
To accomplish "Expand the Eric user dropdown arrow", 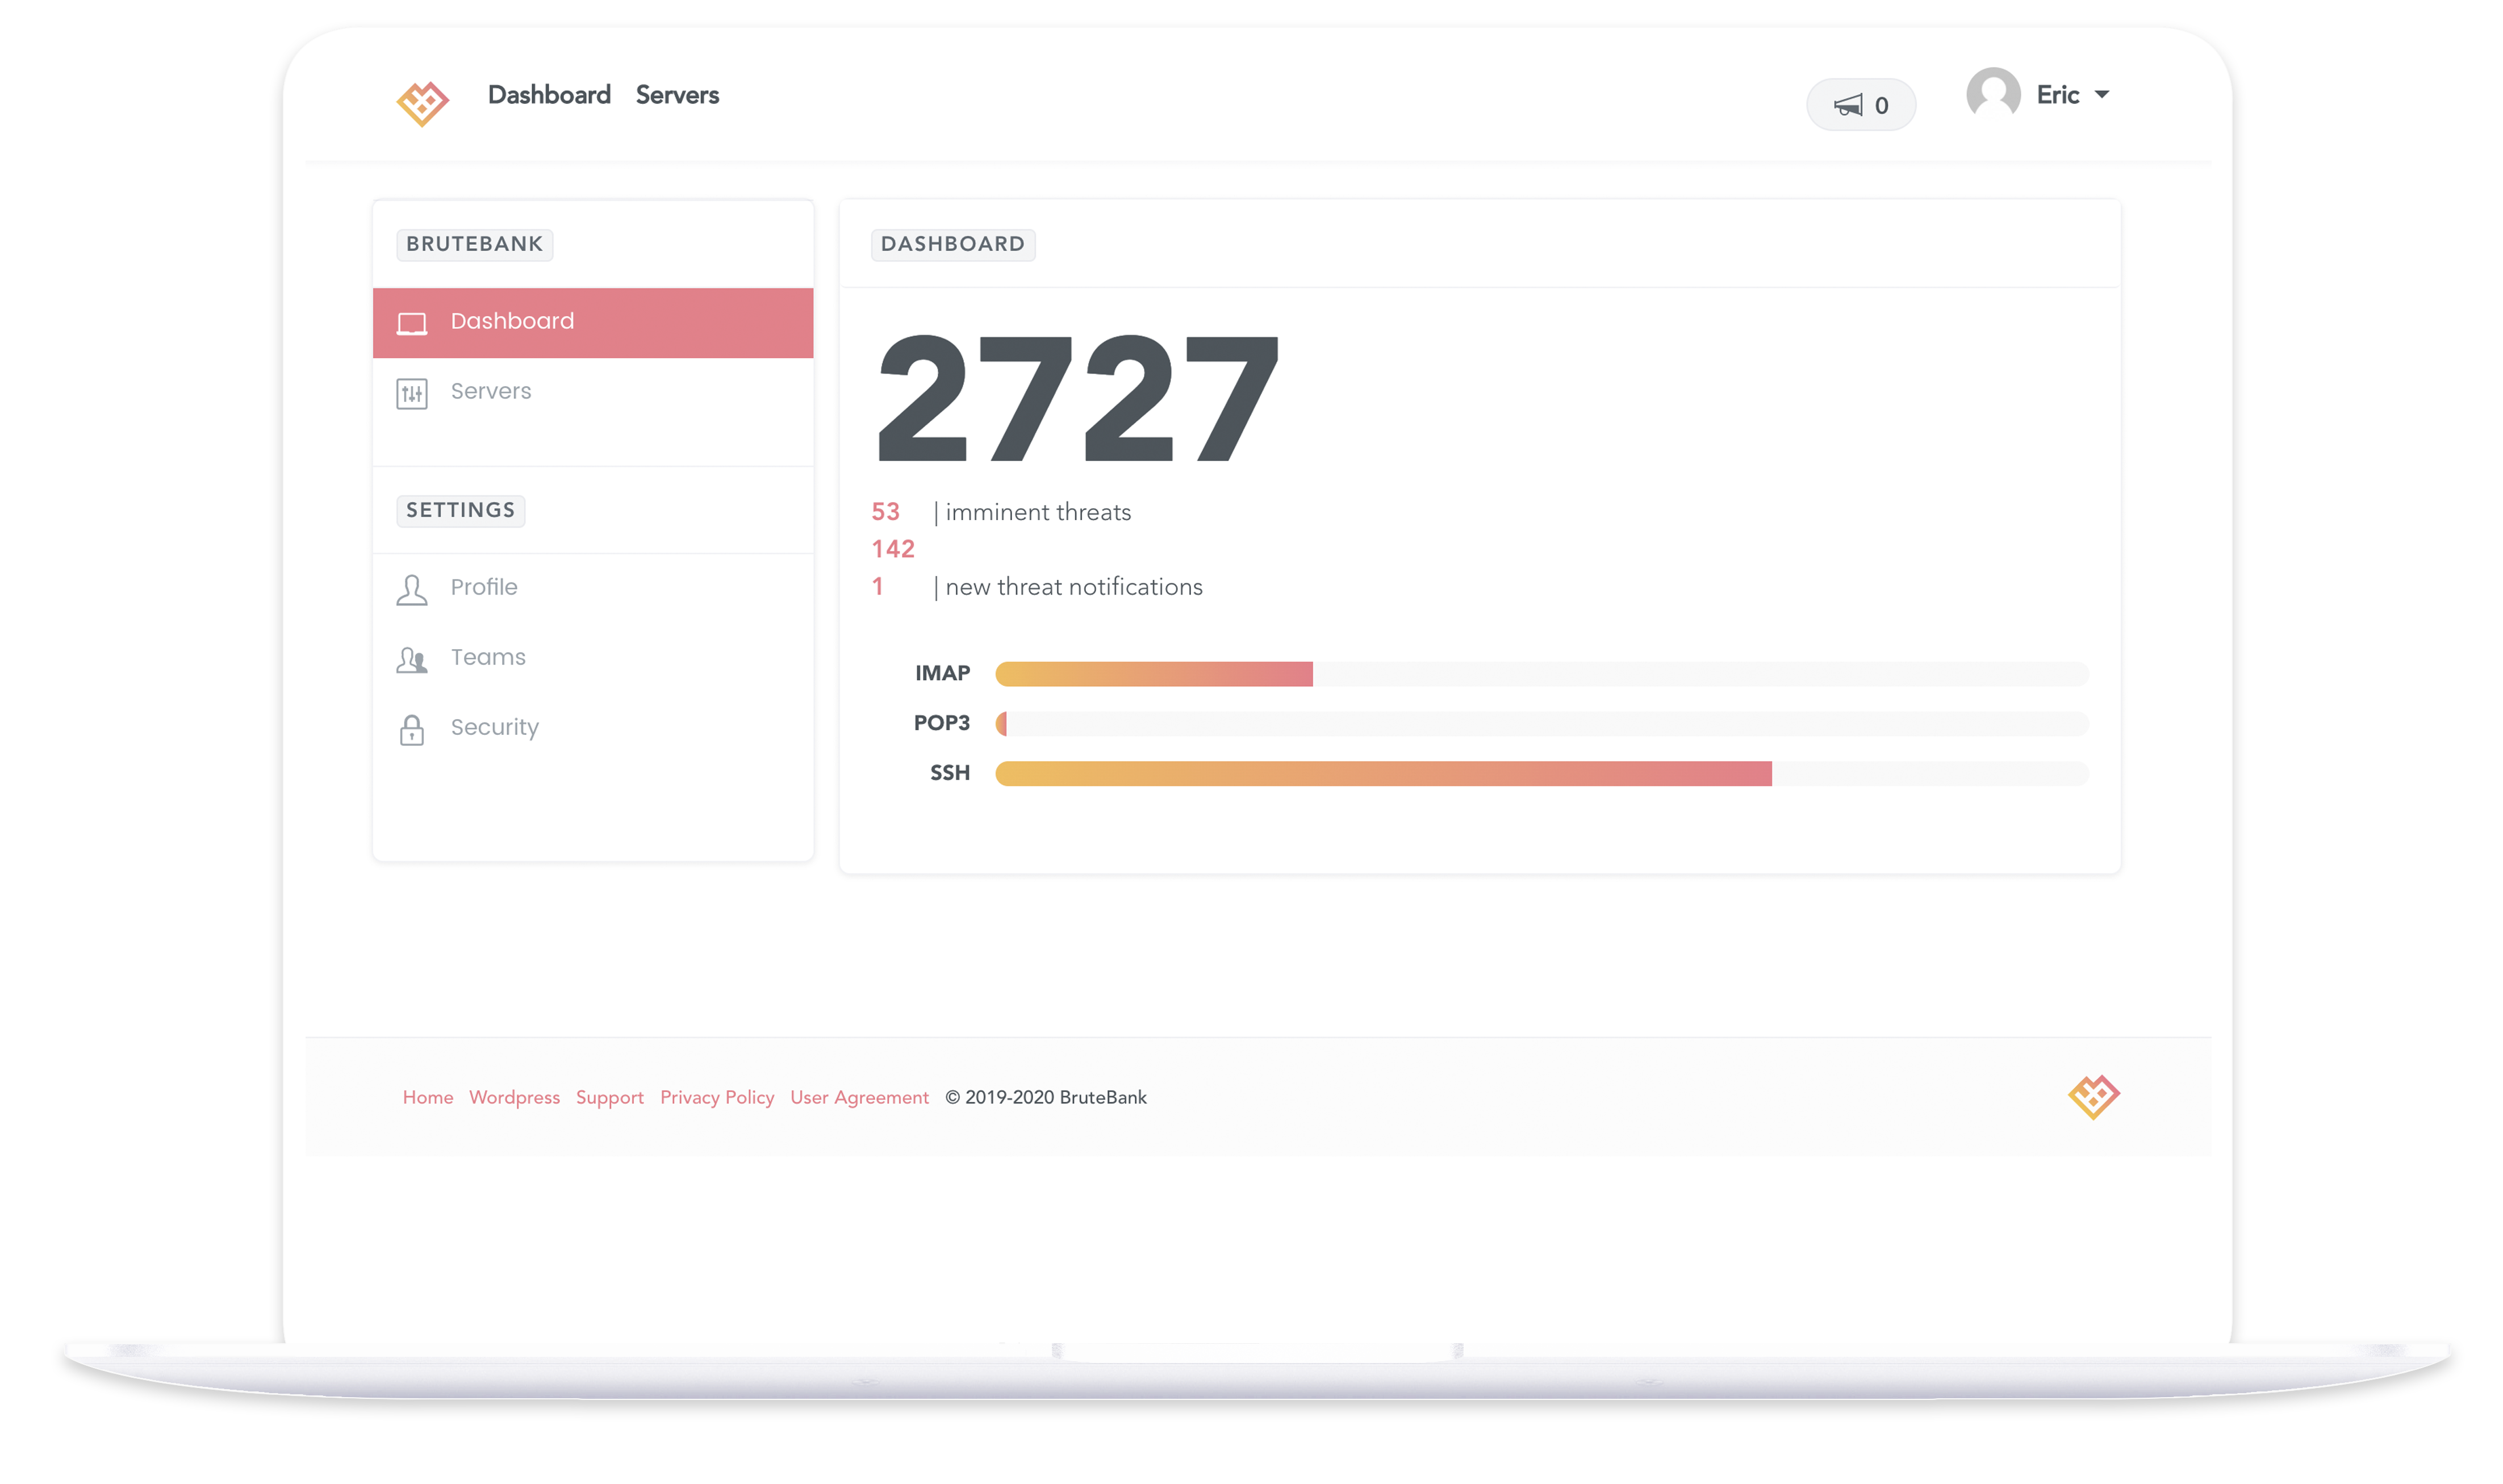I will pyautogui.click(x=2101, y=95).
